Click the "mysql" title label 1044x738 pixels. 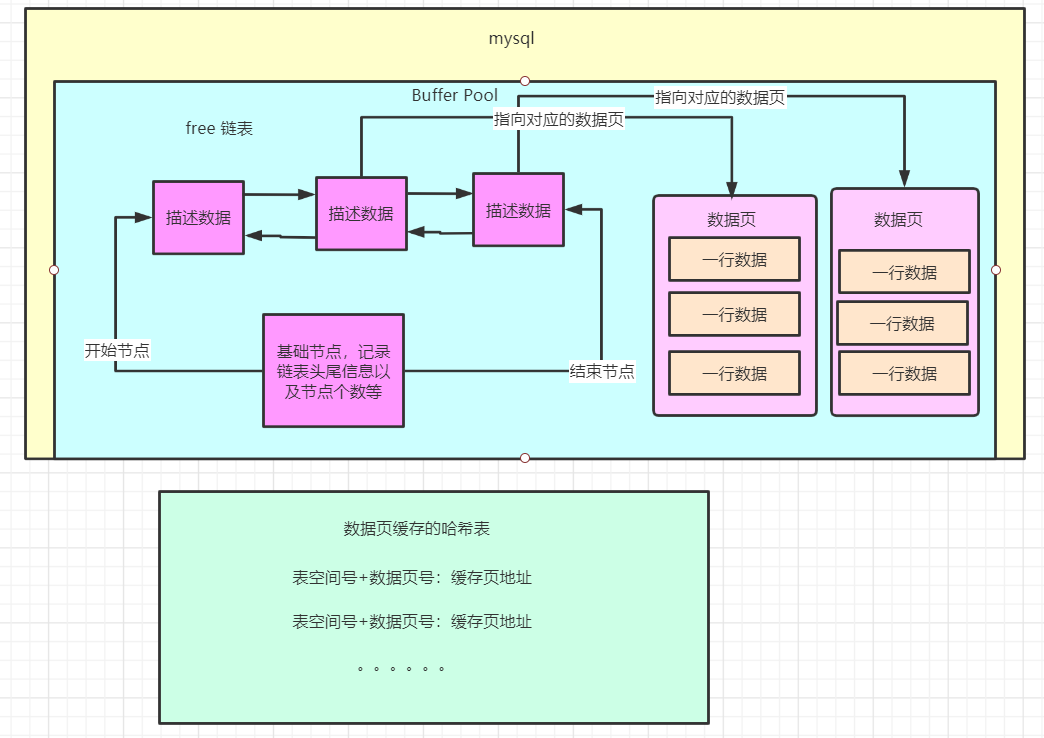click(x=511, y=39)
